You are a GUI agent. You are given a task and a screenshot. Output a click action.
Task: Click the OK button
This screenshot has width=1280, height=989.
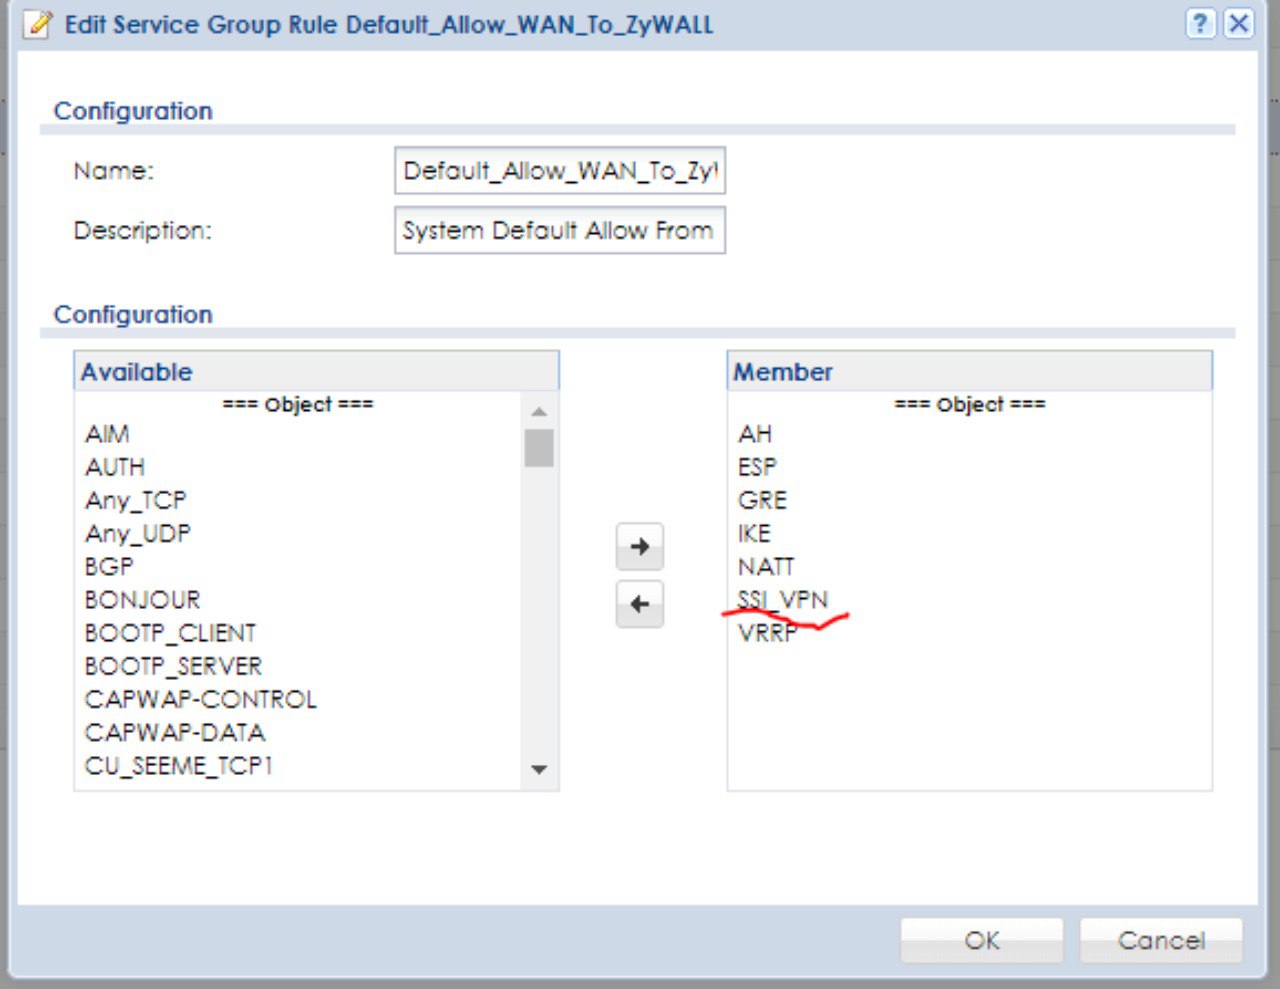pos(981,940)
